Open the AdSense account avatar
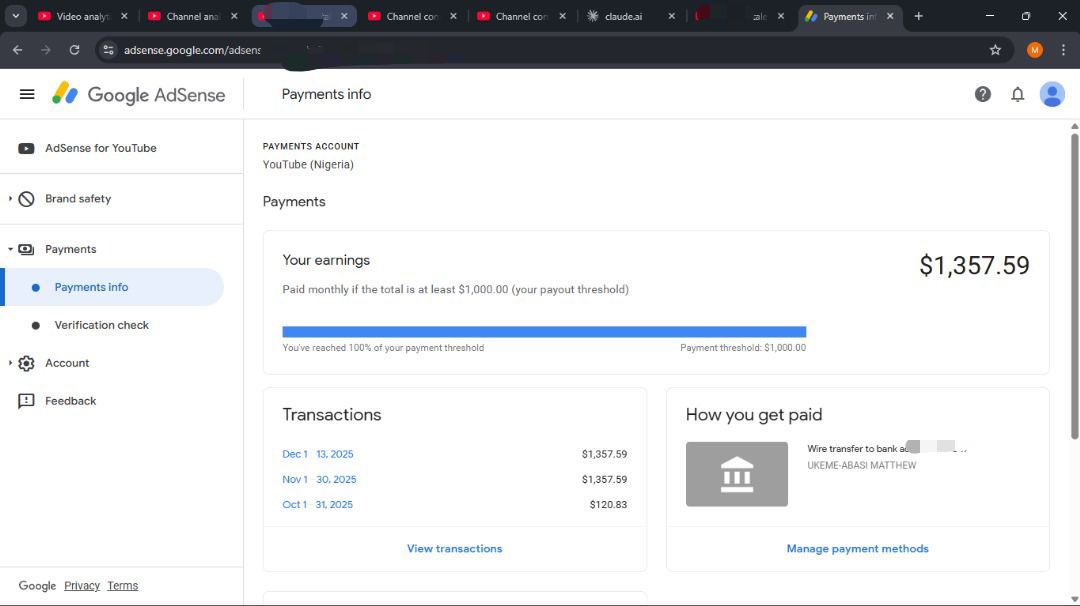This screenshot has width=1080, height=606. 1052,94
